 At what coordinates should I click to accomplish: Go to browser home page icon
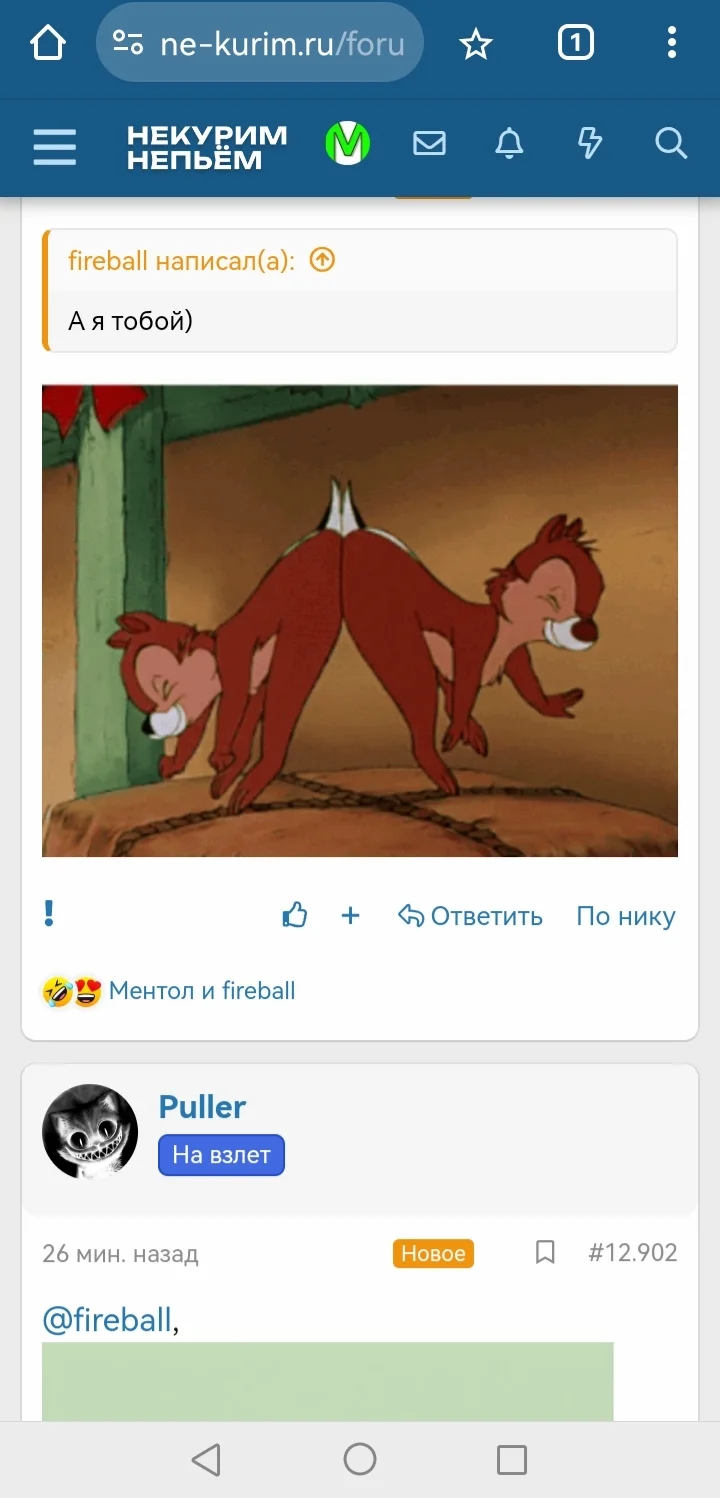point(48,43)
